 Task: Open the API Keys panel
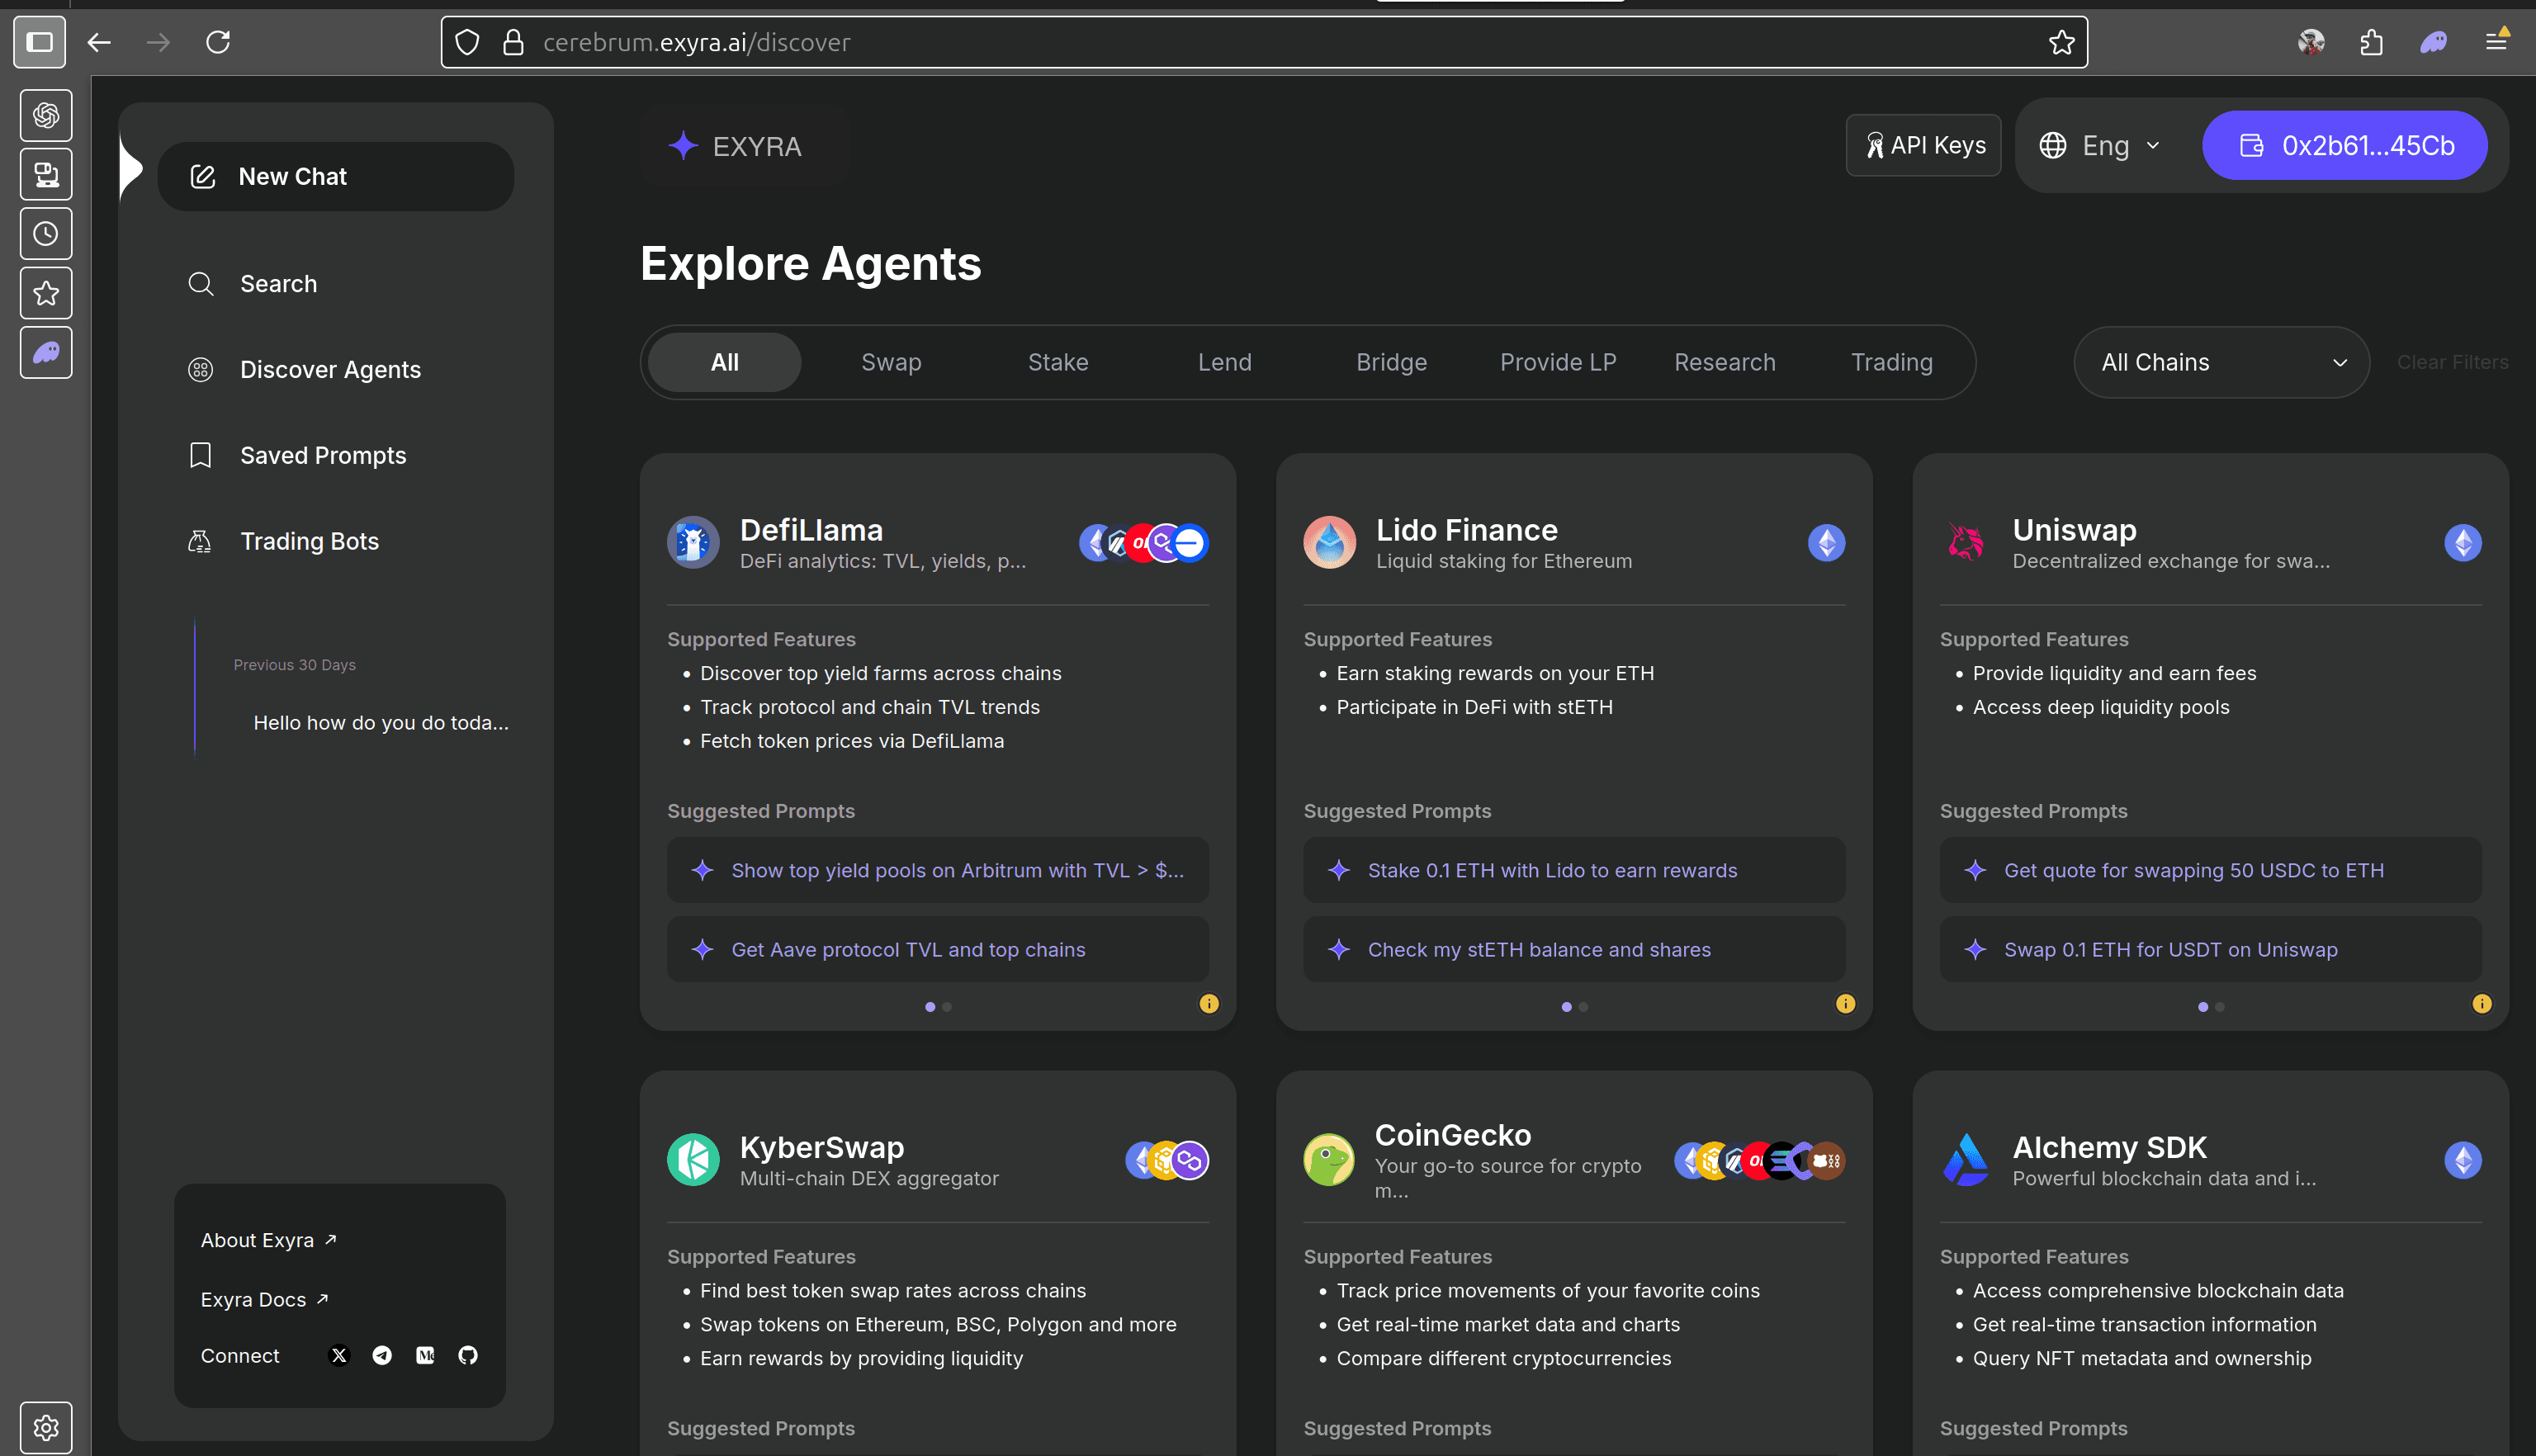point(1922,145)
